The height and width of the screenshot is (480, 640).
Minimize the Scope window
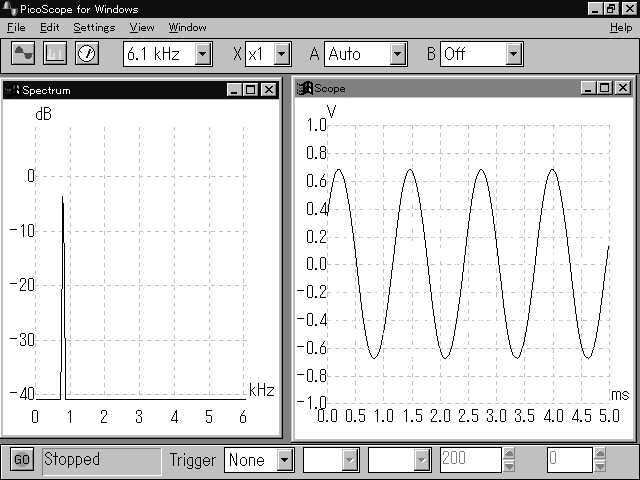[x=588, y=88]
